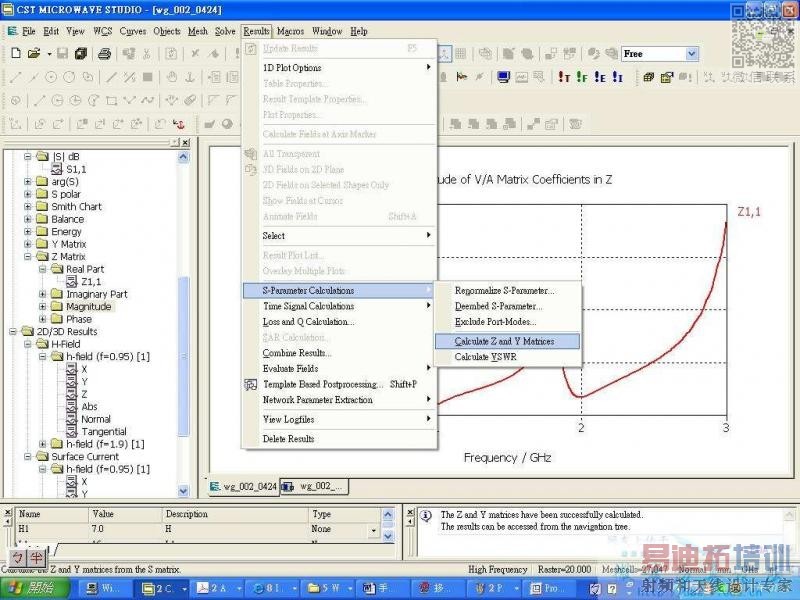This screenshot has height=600, width=800.
Task: Click Delete Results menu entry
Action: click(x=339, y=439)
